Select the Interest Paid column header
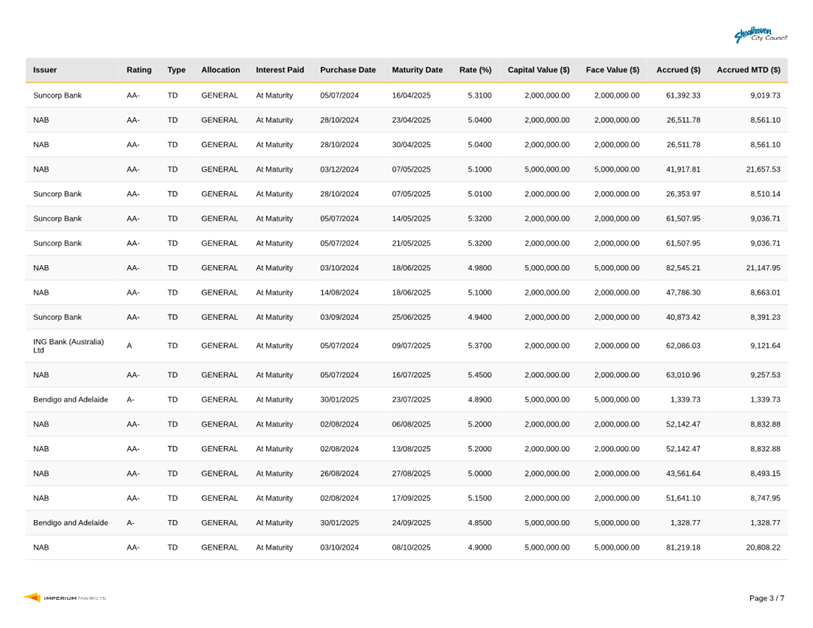The image size is (813, 628). [280, 70]
